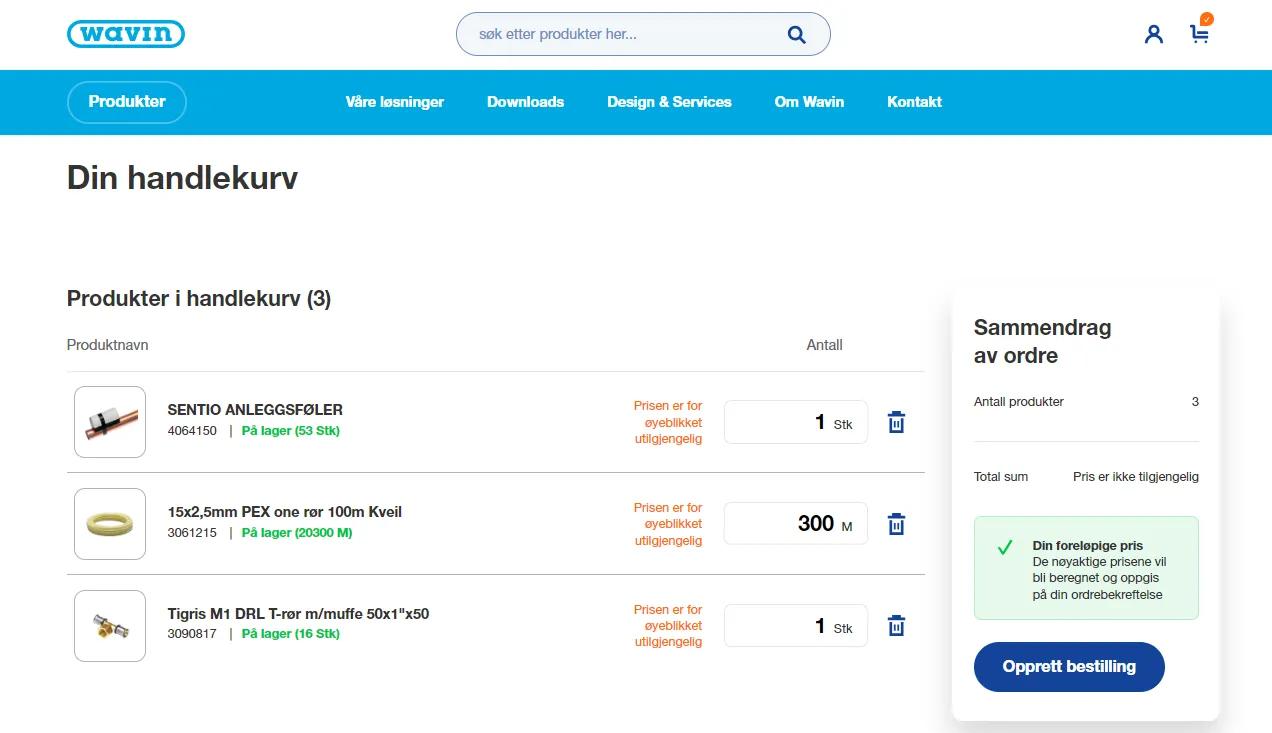Open the Wavin logo homepage link

point(126,34)
